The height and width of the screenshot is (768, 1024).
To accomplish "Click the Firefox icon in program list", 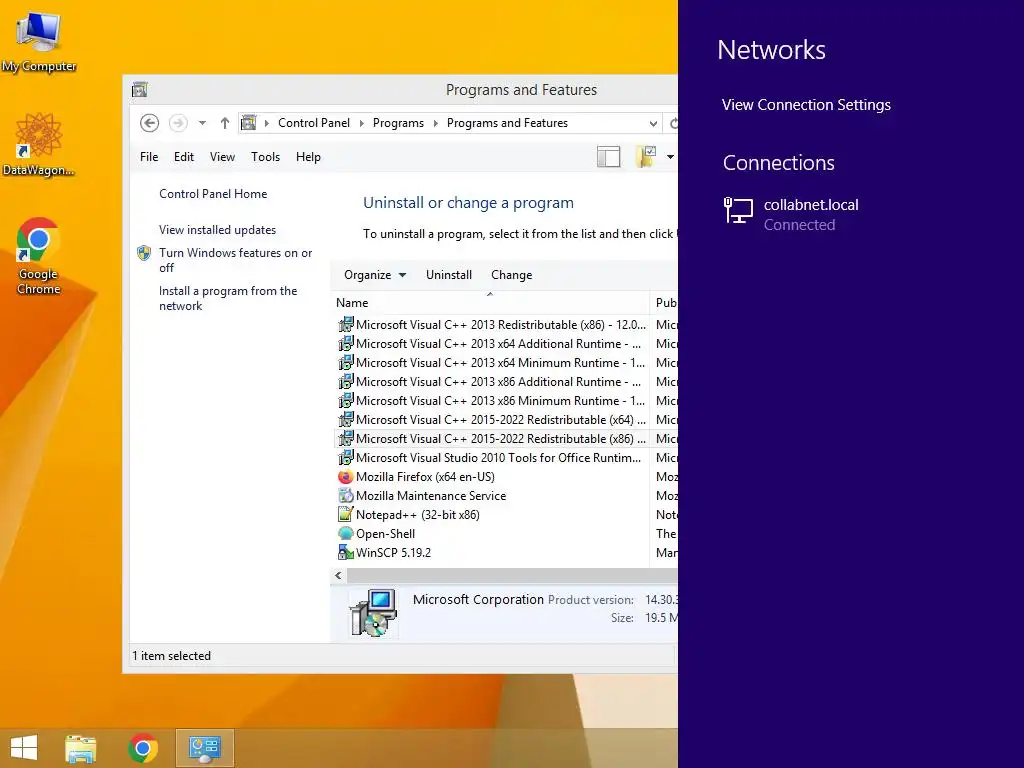I will click(x=345, y=477).
